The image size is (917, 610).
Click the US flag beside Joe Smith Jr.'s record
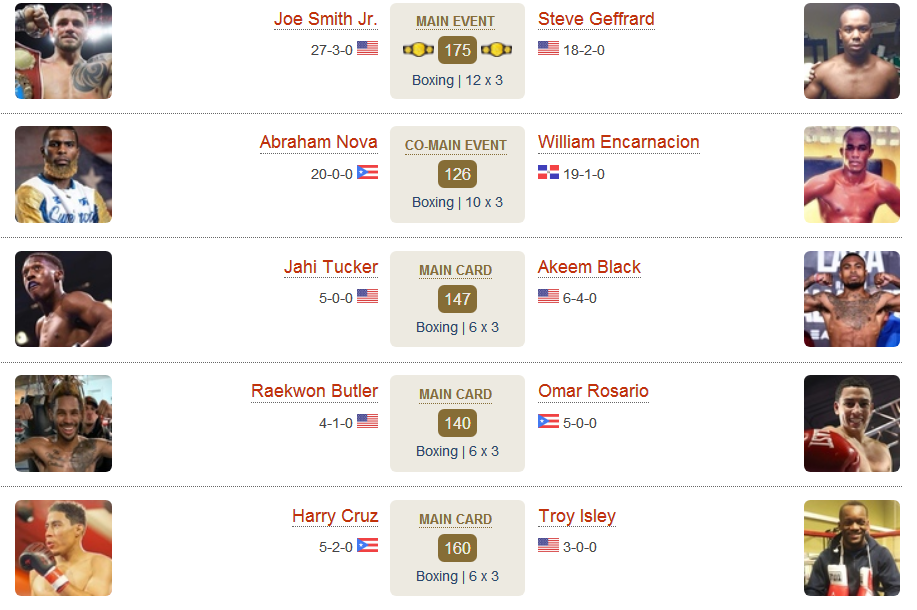367,48
